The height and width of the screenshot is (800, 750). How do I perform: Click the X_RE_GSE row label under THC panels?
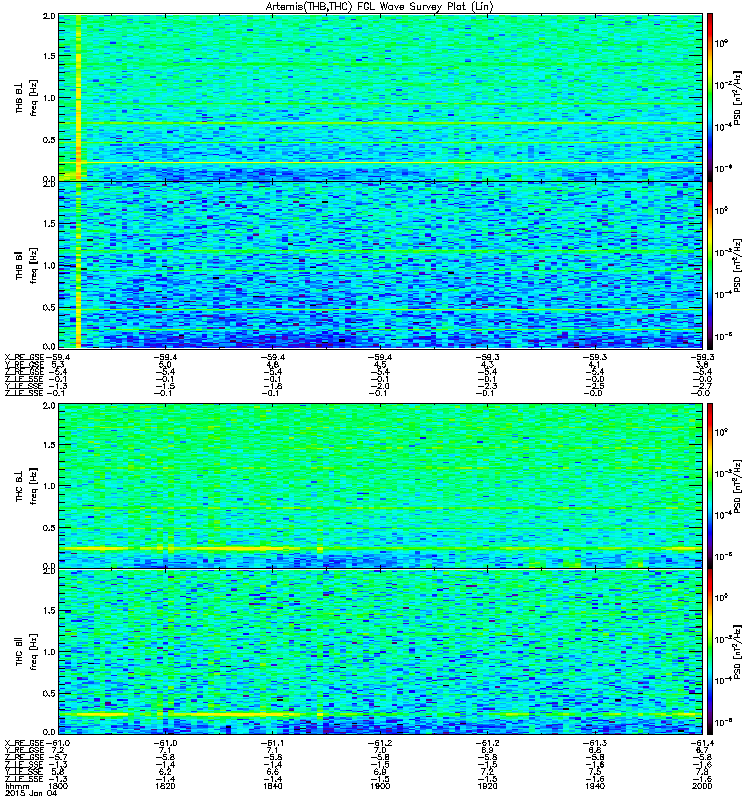[x=24, y=743]
